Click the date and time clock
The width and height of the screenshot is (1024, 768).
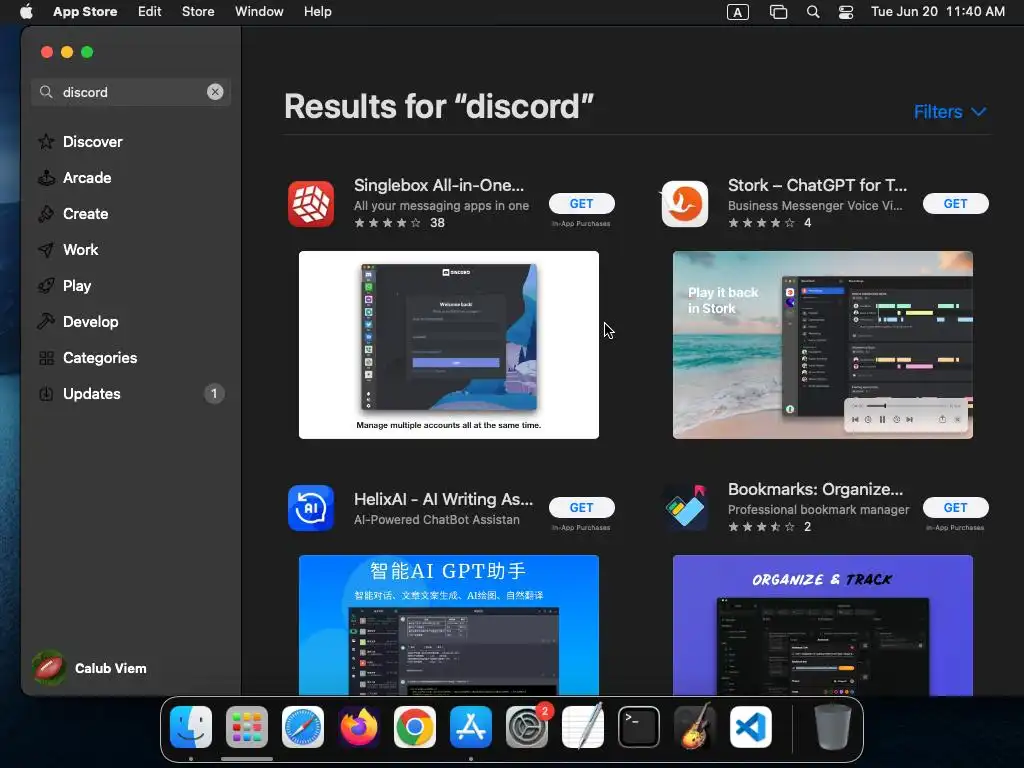[938, 12]
